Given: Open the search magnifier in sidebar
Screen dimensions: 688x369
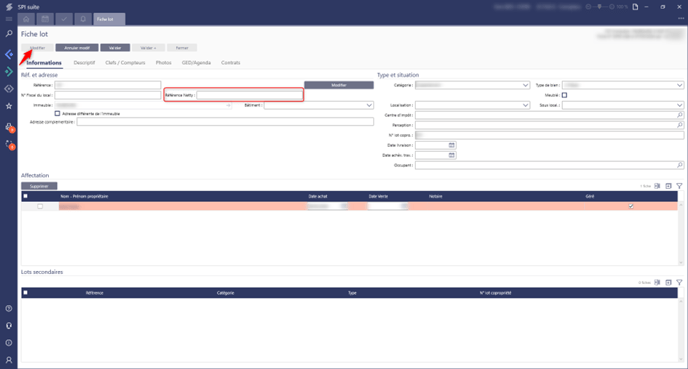Looking at the screenshot, I should click(x=9, y=34).
